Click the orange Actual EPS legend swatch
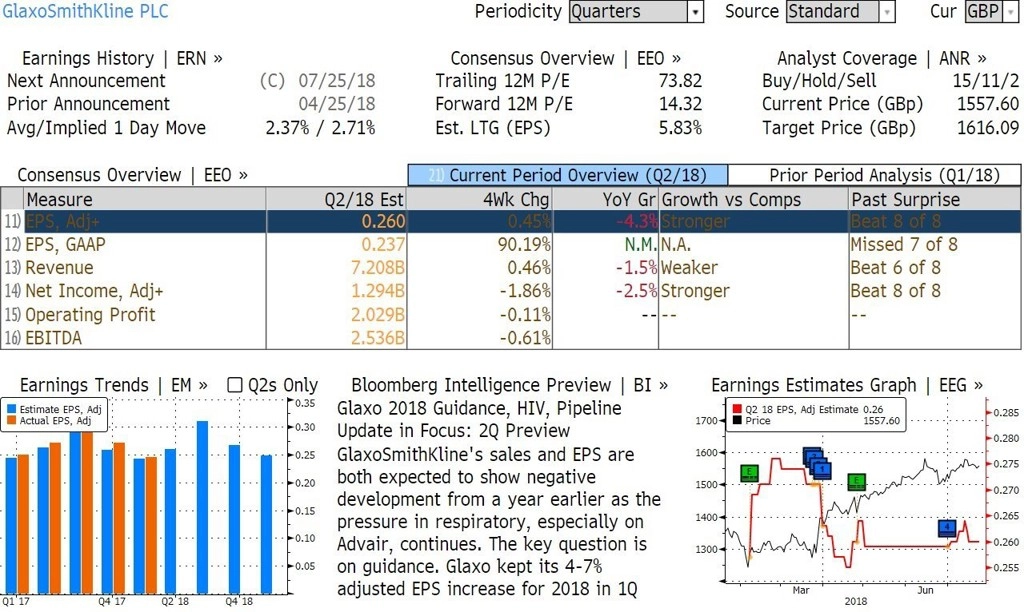Image resolution: width=1024 pixels, height=612 pixels. click(11, 421)
